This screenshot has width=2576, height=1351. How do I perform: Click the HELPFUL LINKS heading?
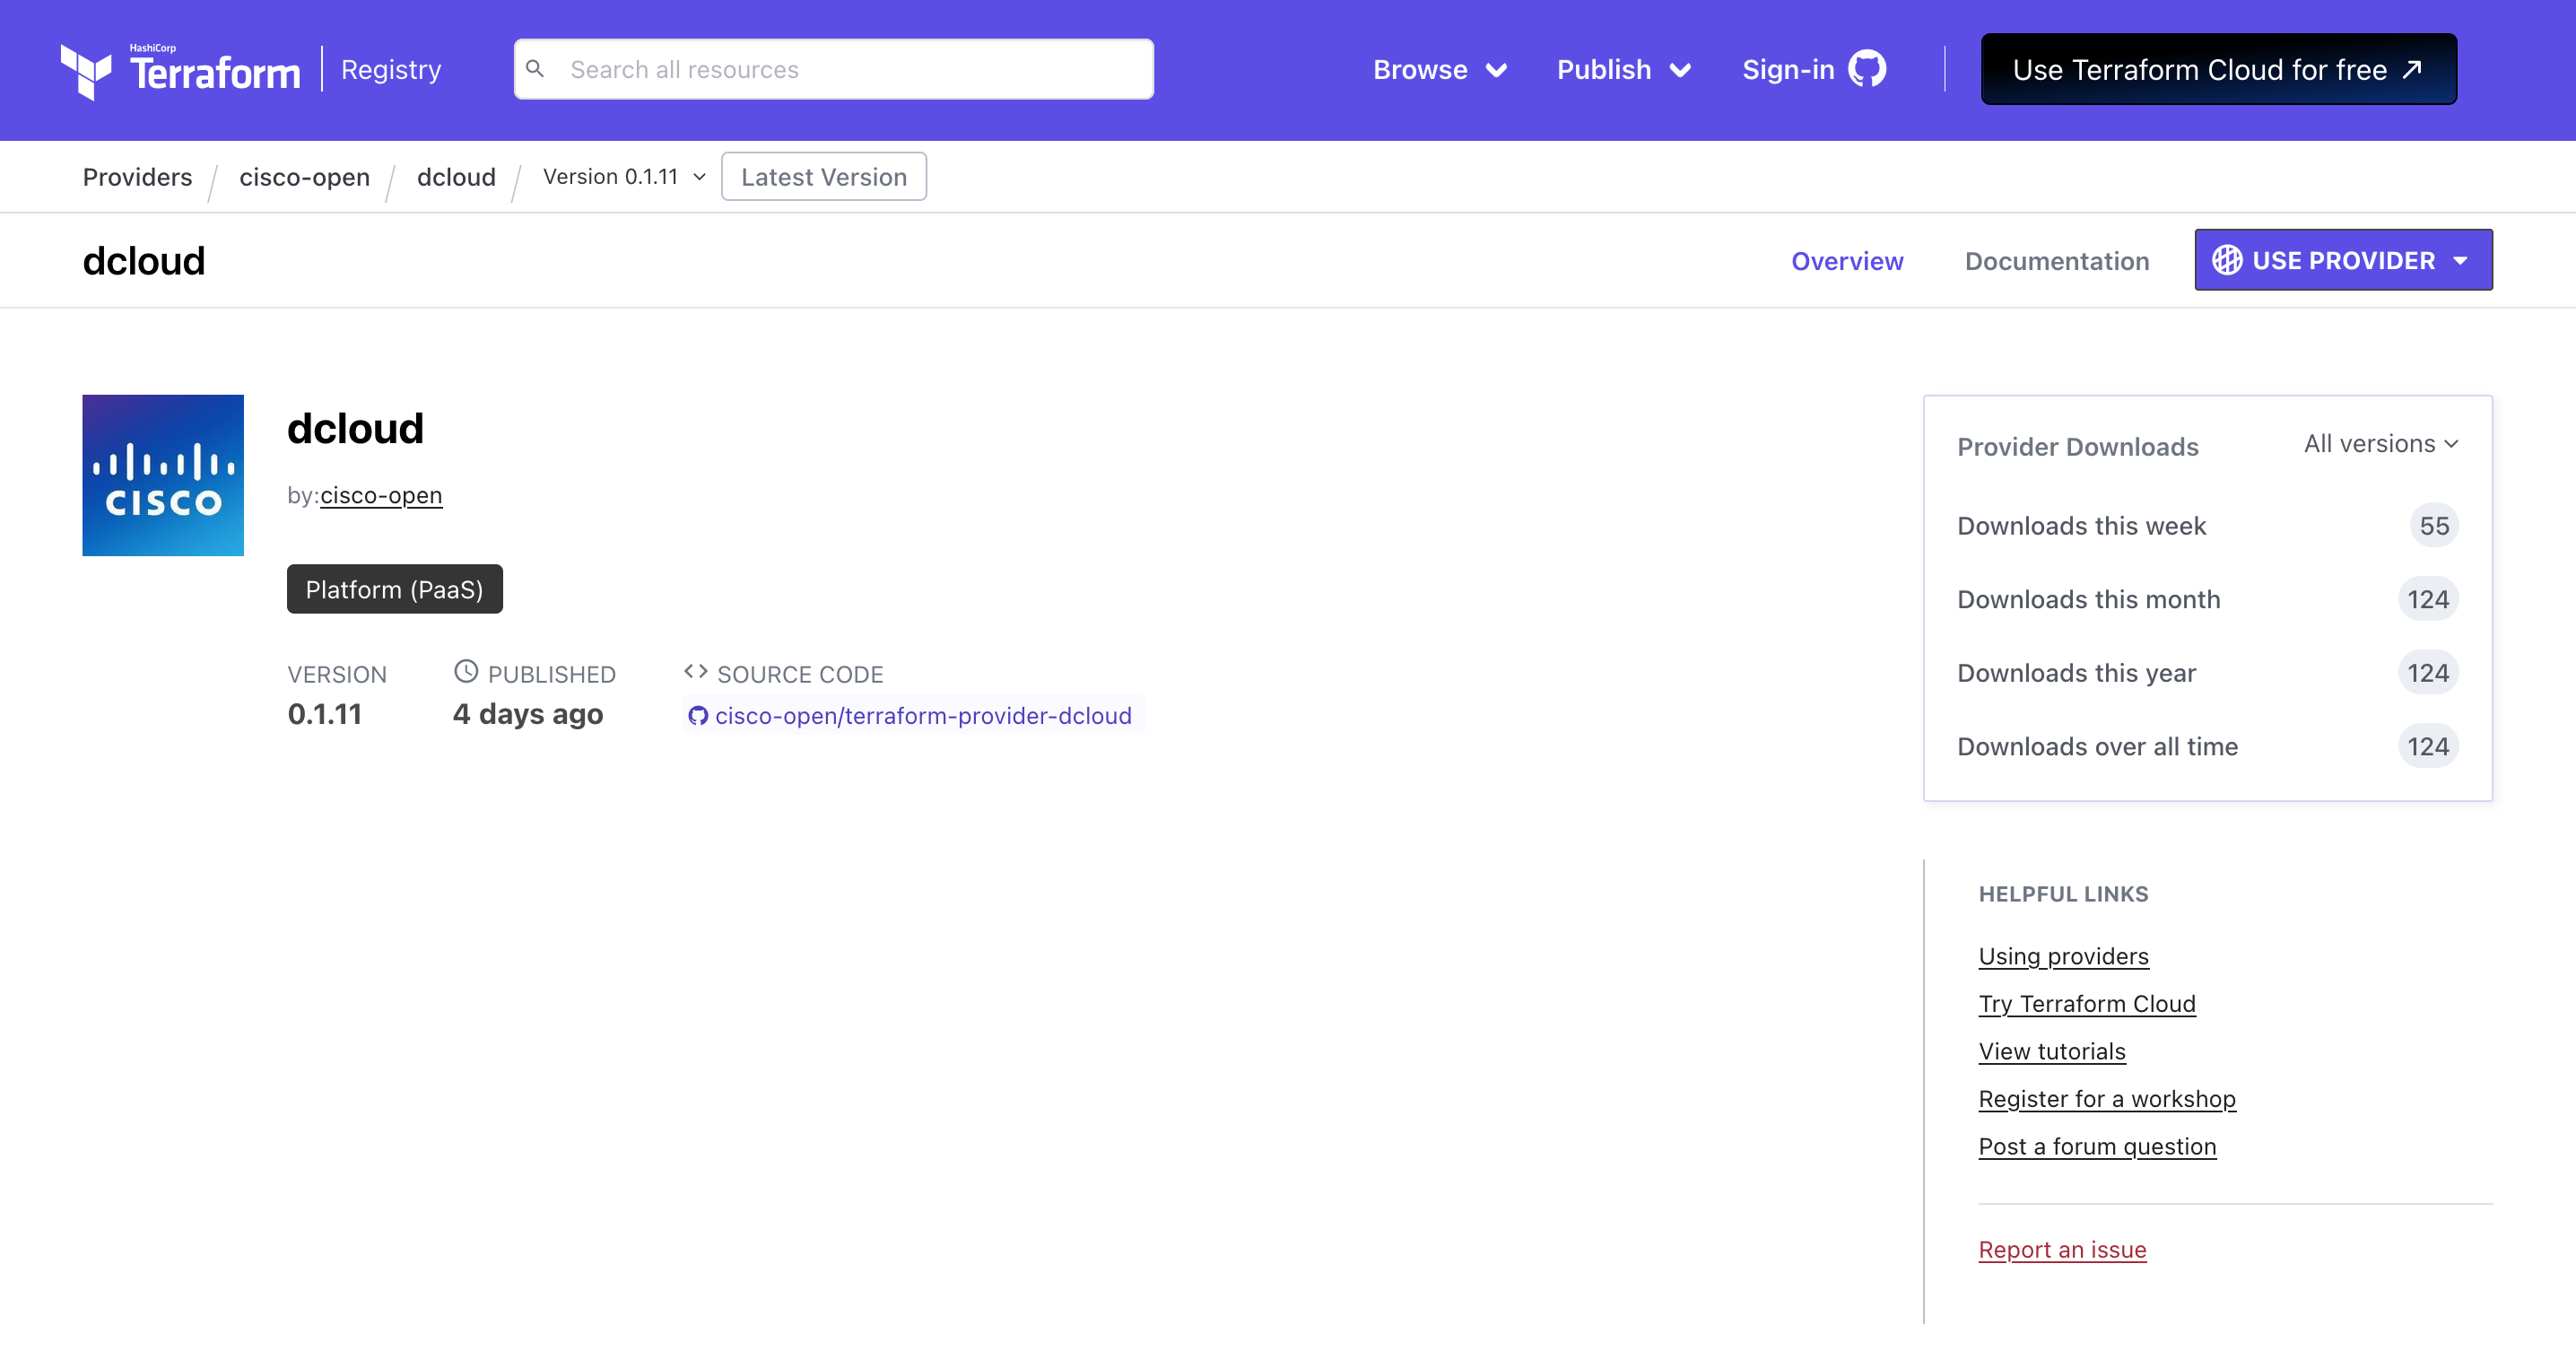[2063, 894]
